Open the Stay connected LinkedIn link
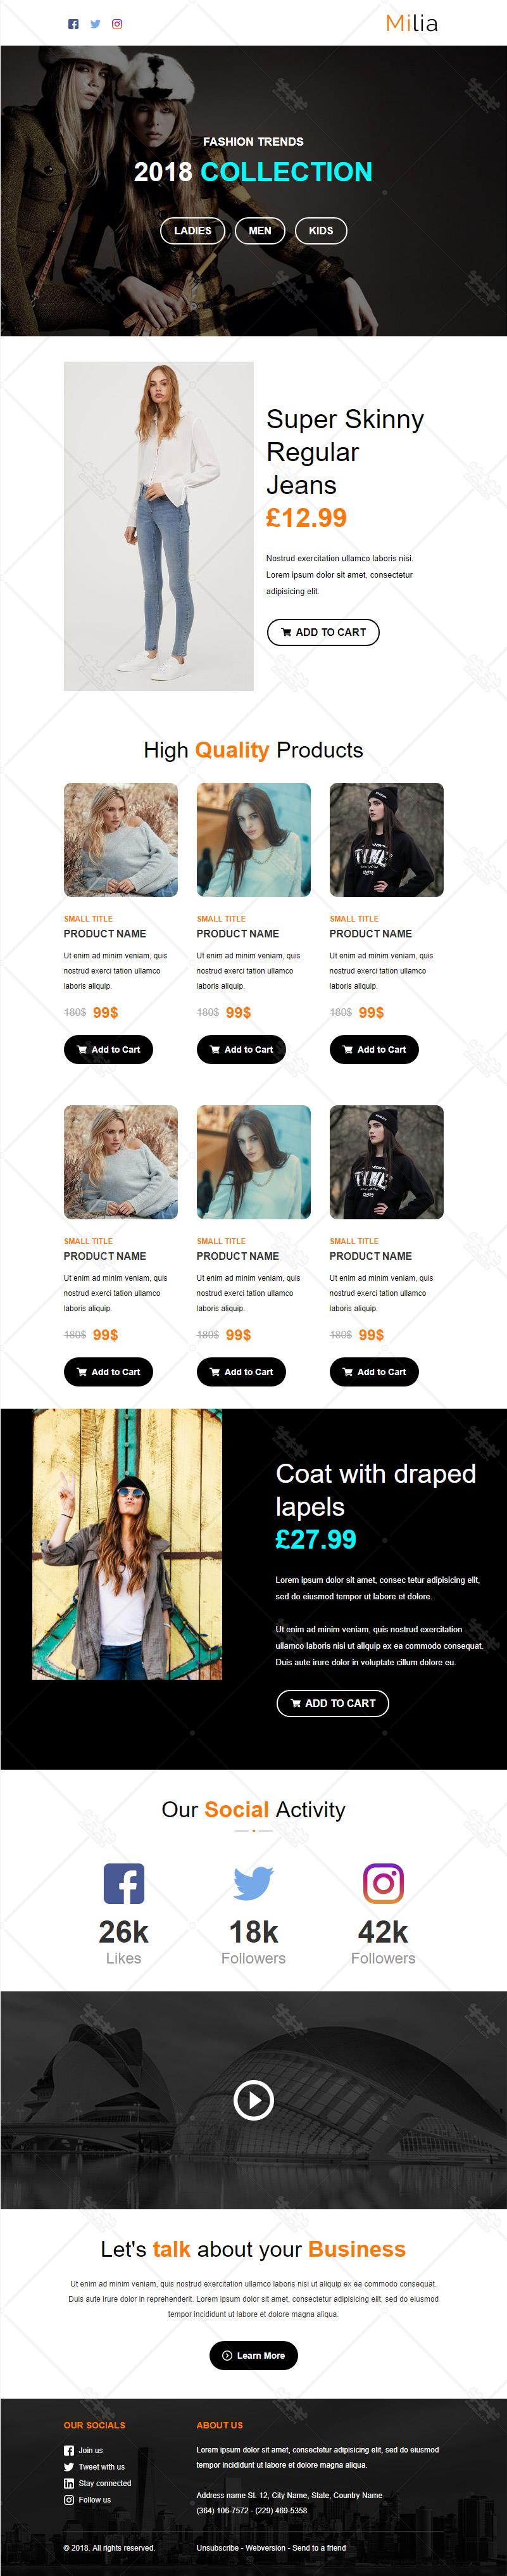The height and width of the screenshot is (2576, 507). (x=98, y=2483)
